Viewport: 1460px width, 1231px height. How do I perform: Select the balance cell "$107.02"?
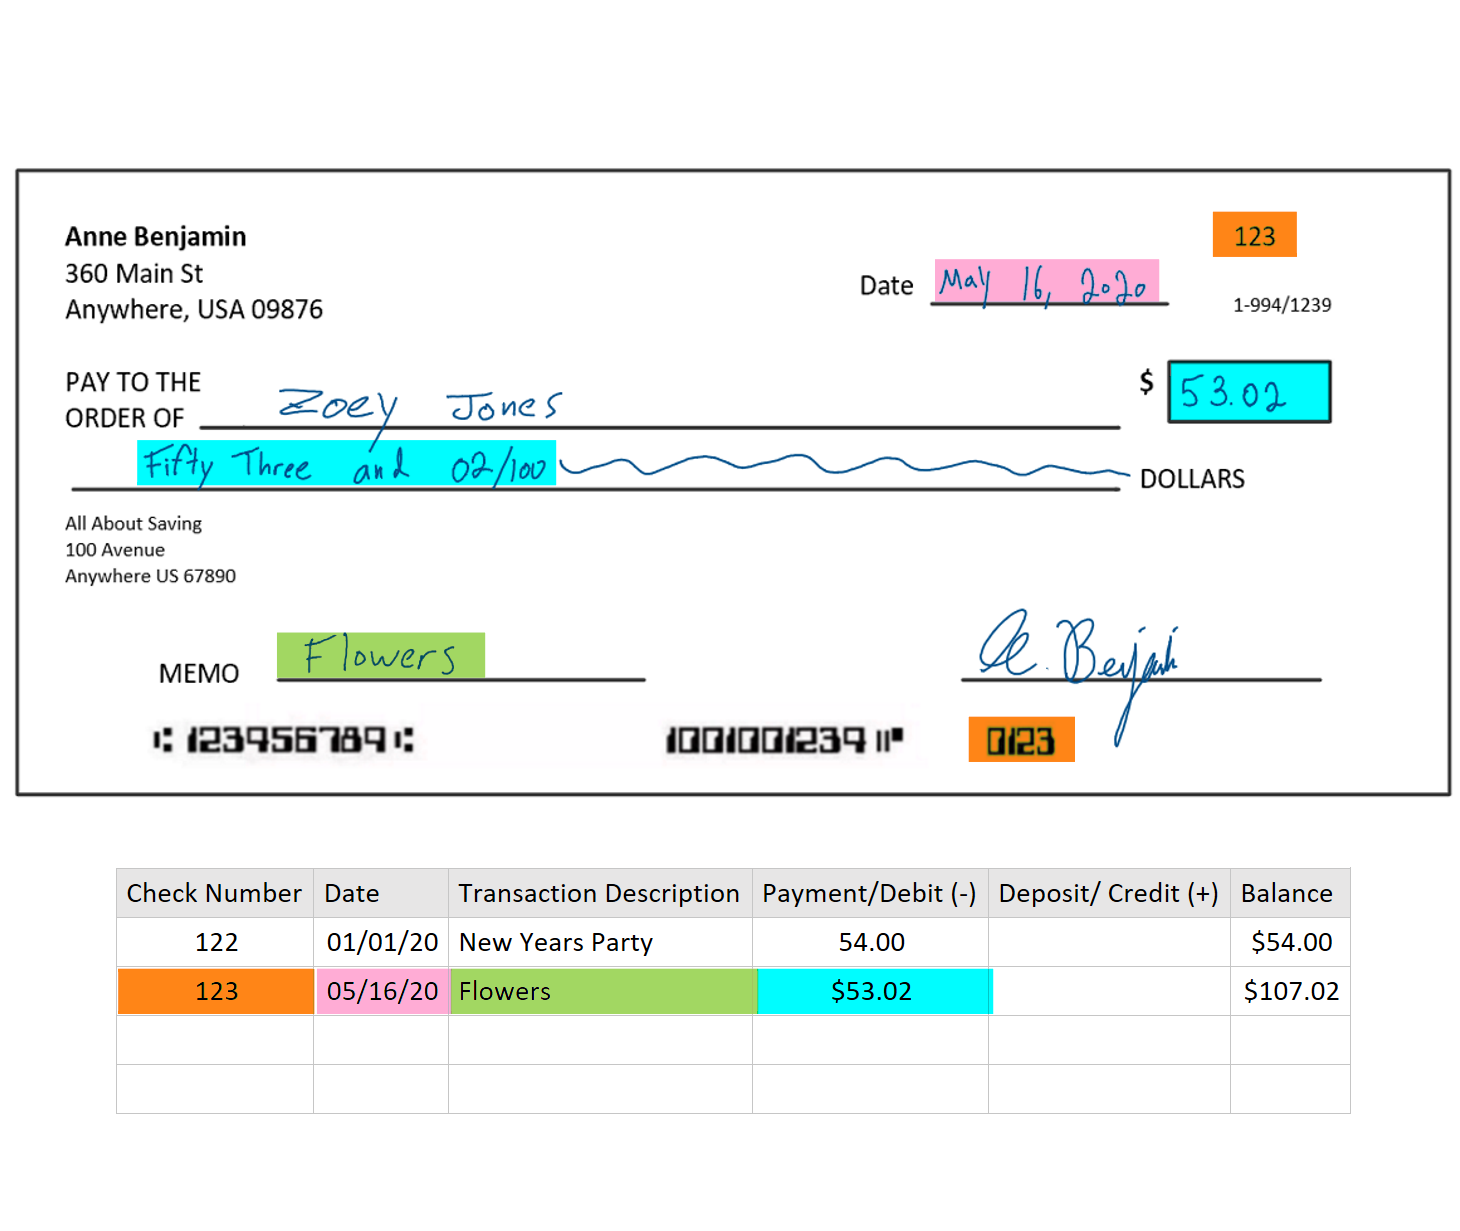pyautogui.click(x=1291, y=991)
